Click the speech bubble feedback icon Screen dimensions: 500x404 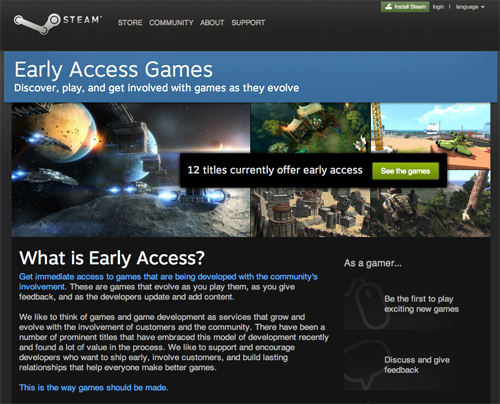tap(367, 365)
